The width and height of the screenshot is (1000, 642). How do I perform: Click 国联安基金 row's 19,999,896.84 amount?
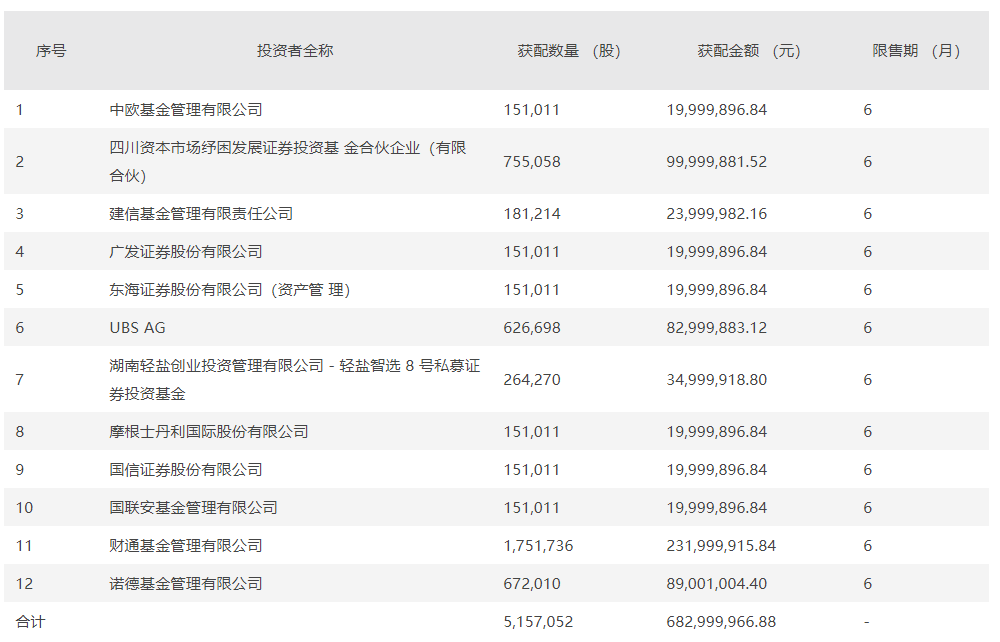point(717,508)
